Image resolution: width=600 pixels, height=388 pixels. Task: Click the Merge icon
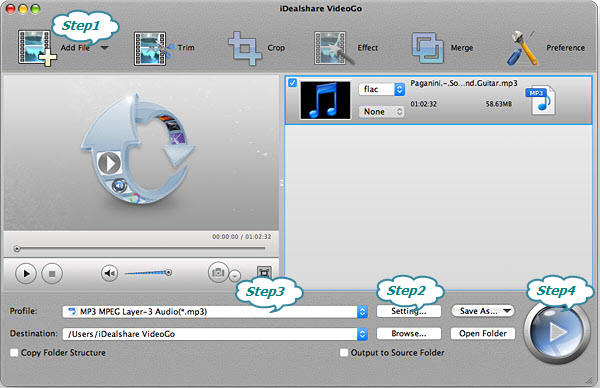[x=428, y=48]
